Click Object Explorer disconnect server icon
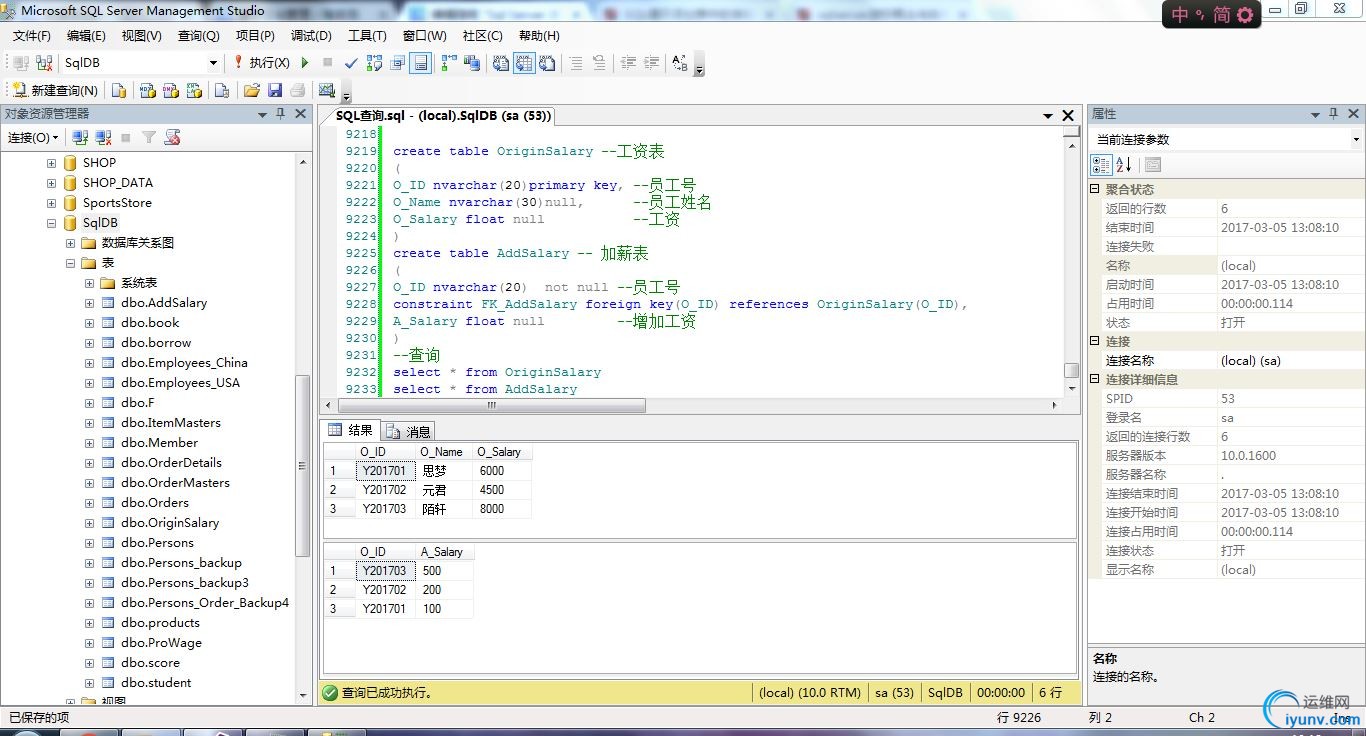The image size is (1366, 736). pyautogui.click(x=103, y=138)
